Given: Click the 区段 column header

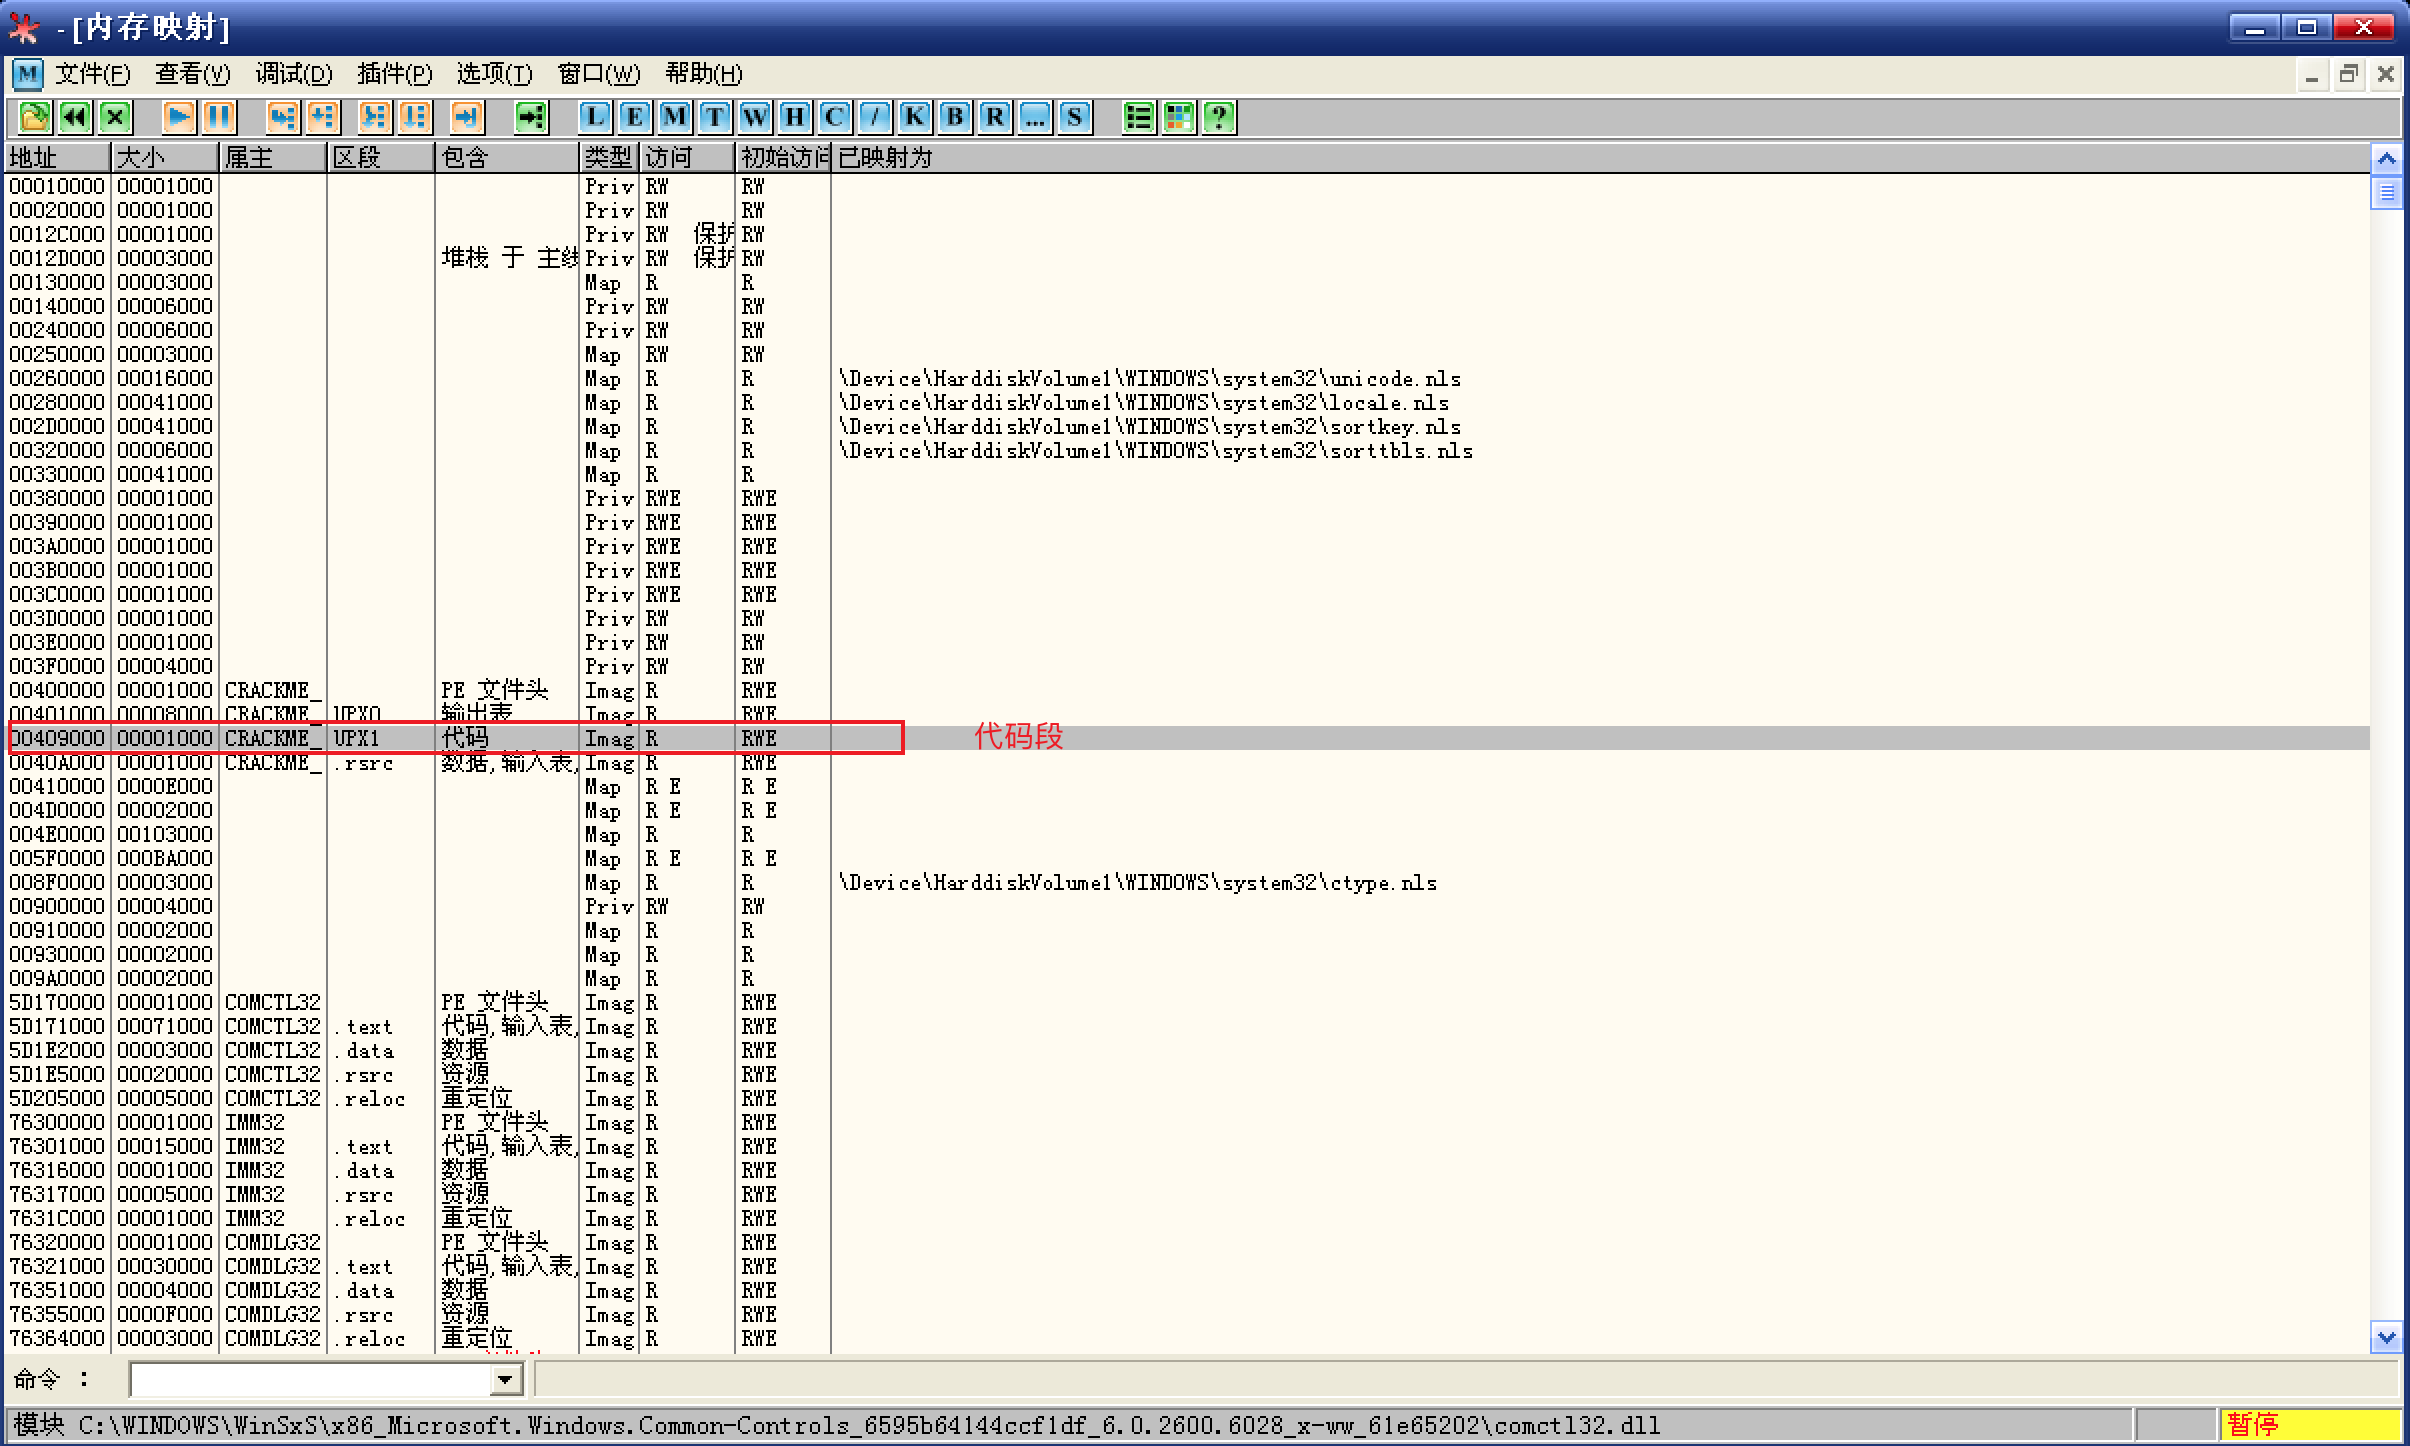Looking at the screenshot, I should pos(380,158).
